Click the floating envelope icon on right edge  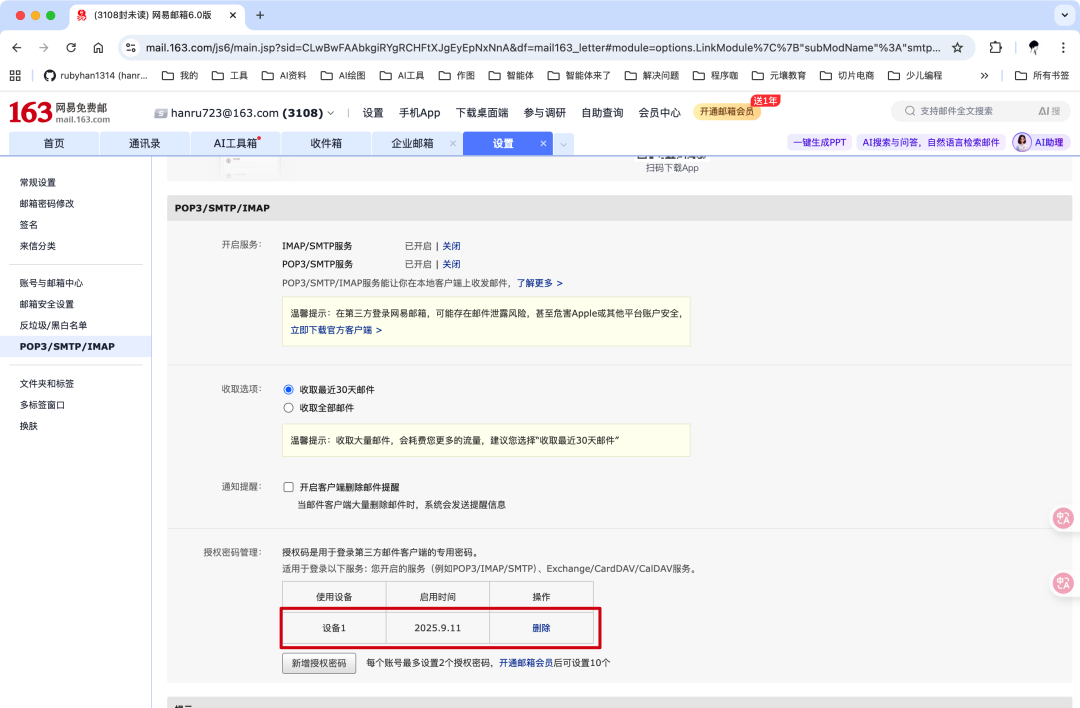[x=1063, y=517]
